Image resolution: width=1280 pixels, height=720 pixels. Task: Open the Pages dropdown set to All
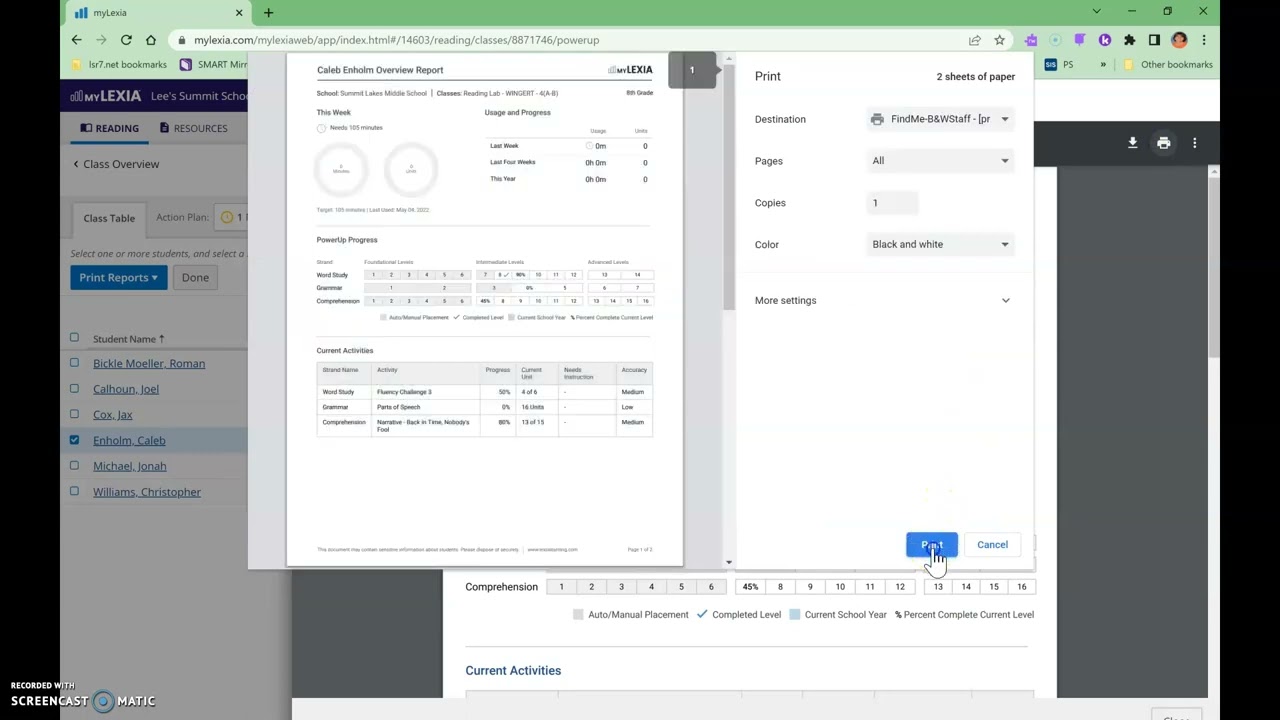coord(940,161)
